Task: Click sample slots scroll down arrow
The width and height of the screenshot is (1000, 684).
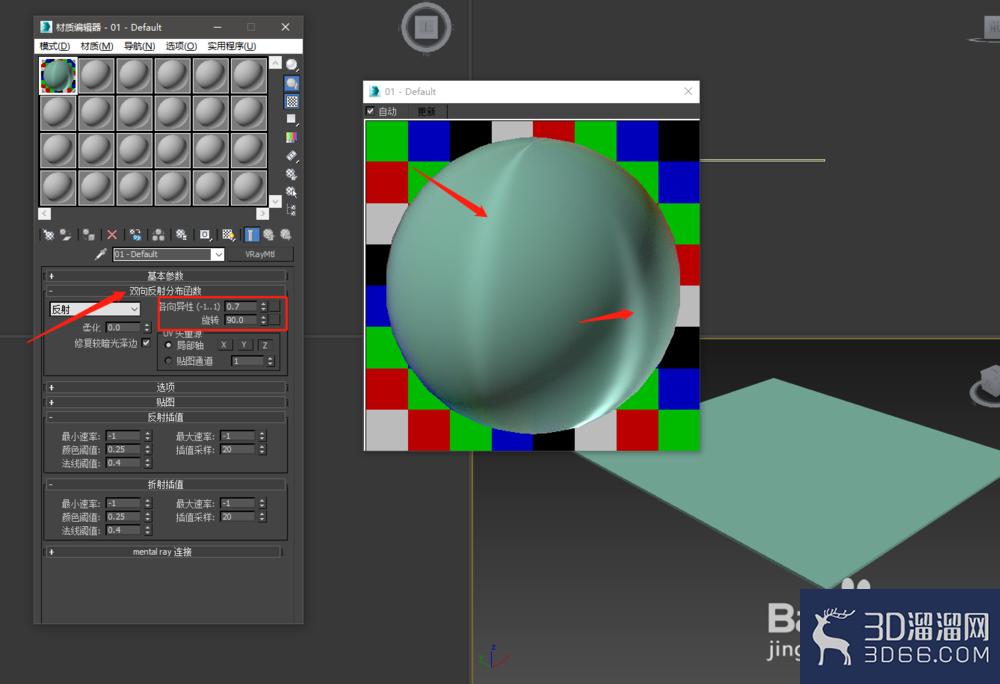Action: pyautogui.click(x=276, y=201)
